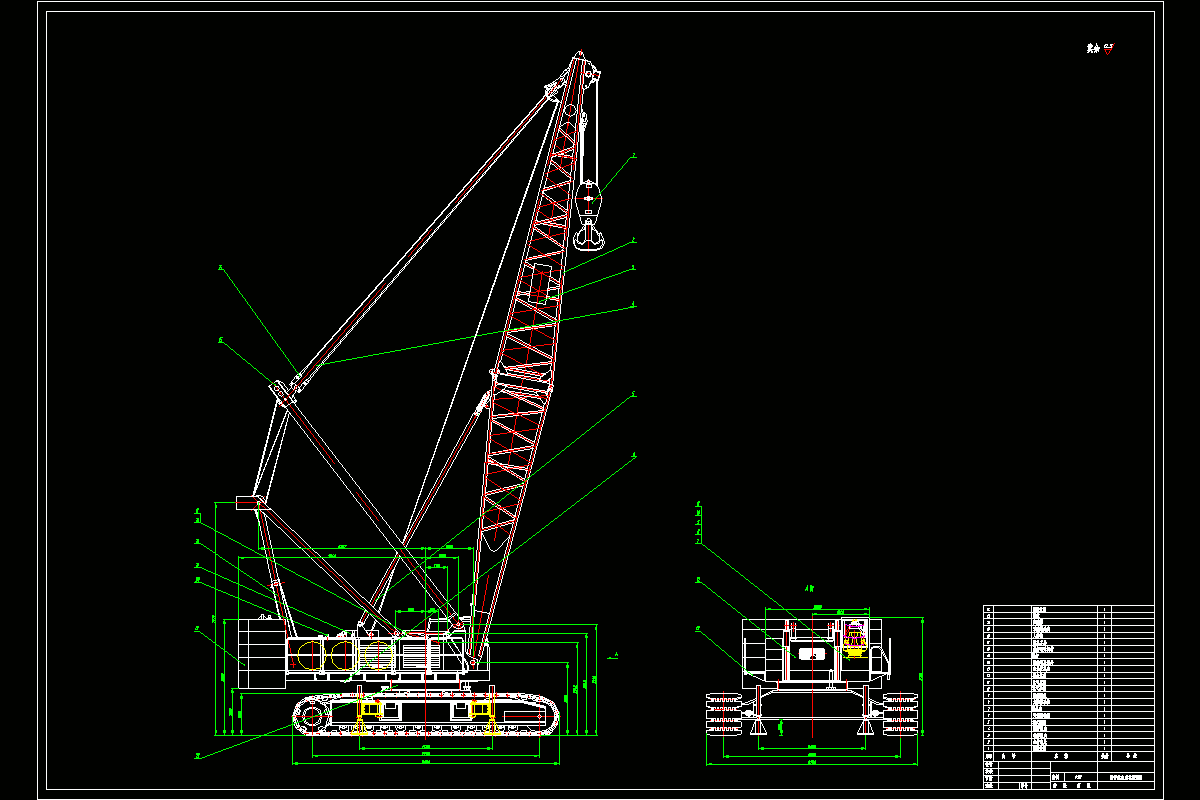Viewport: 1200px width, 800px height.
Task: Select the left crawler track in front view
Action: pos(725,712)
